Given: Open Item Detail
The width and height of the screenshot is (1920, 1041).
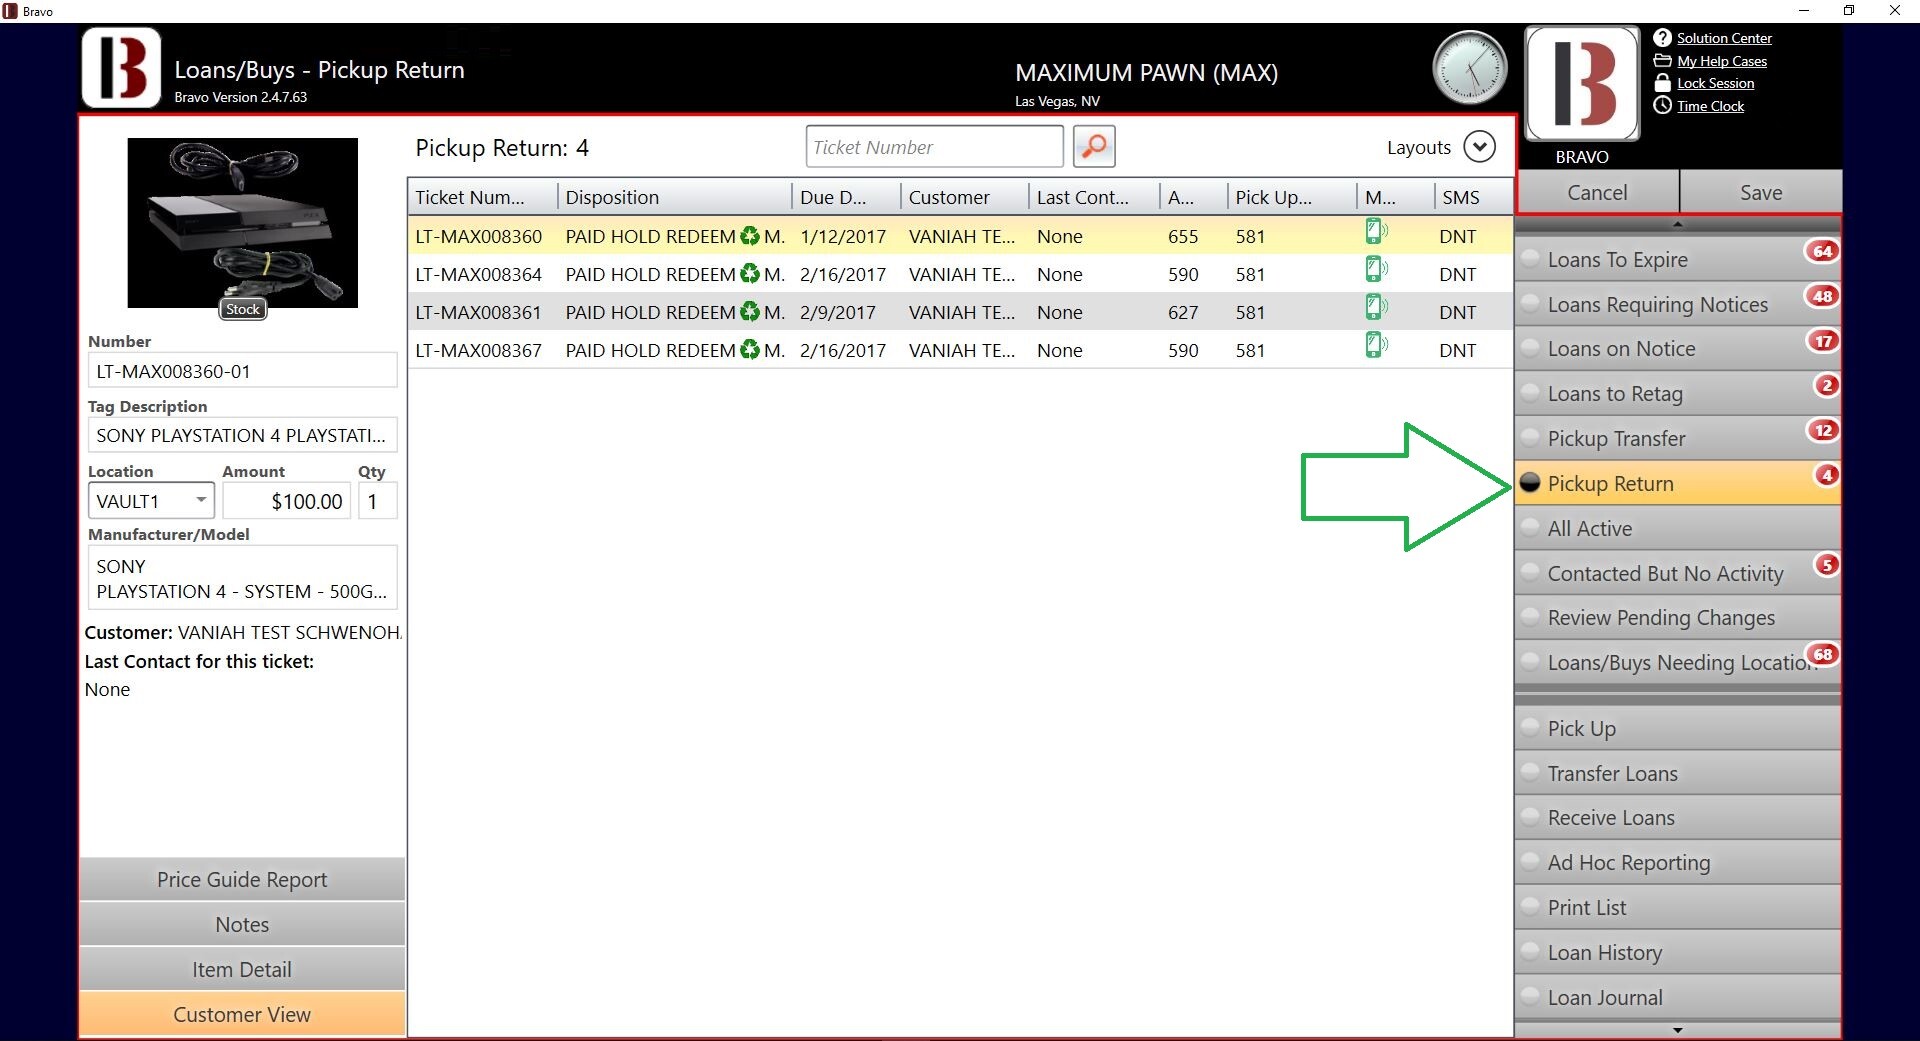Looking at the screenshot, I should click(x=242, y=969).
